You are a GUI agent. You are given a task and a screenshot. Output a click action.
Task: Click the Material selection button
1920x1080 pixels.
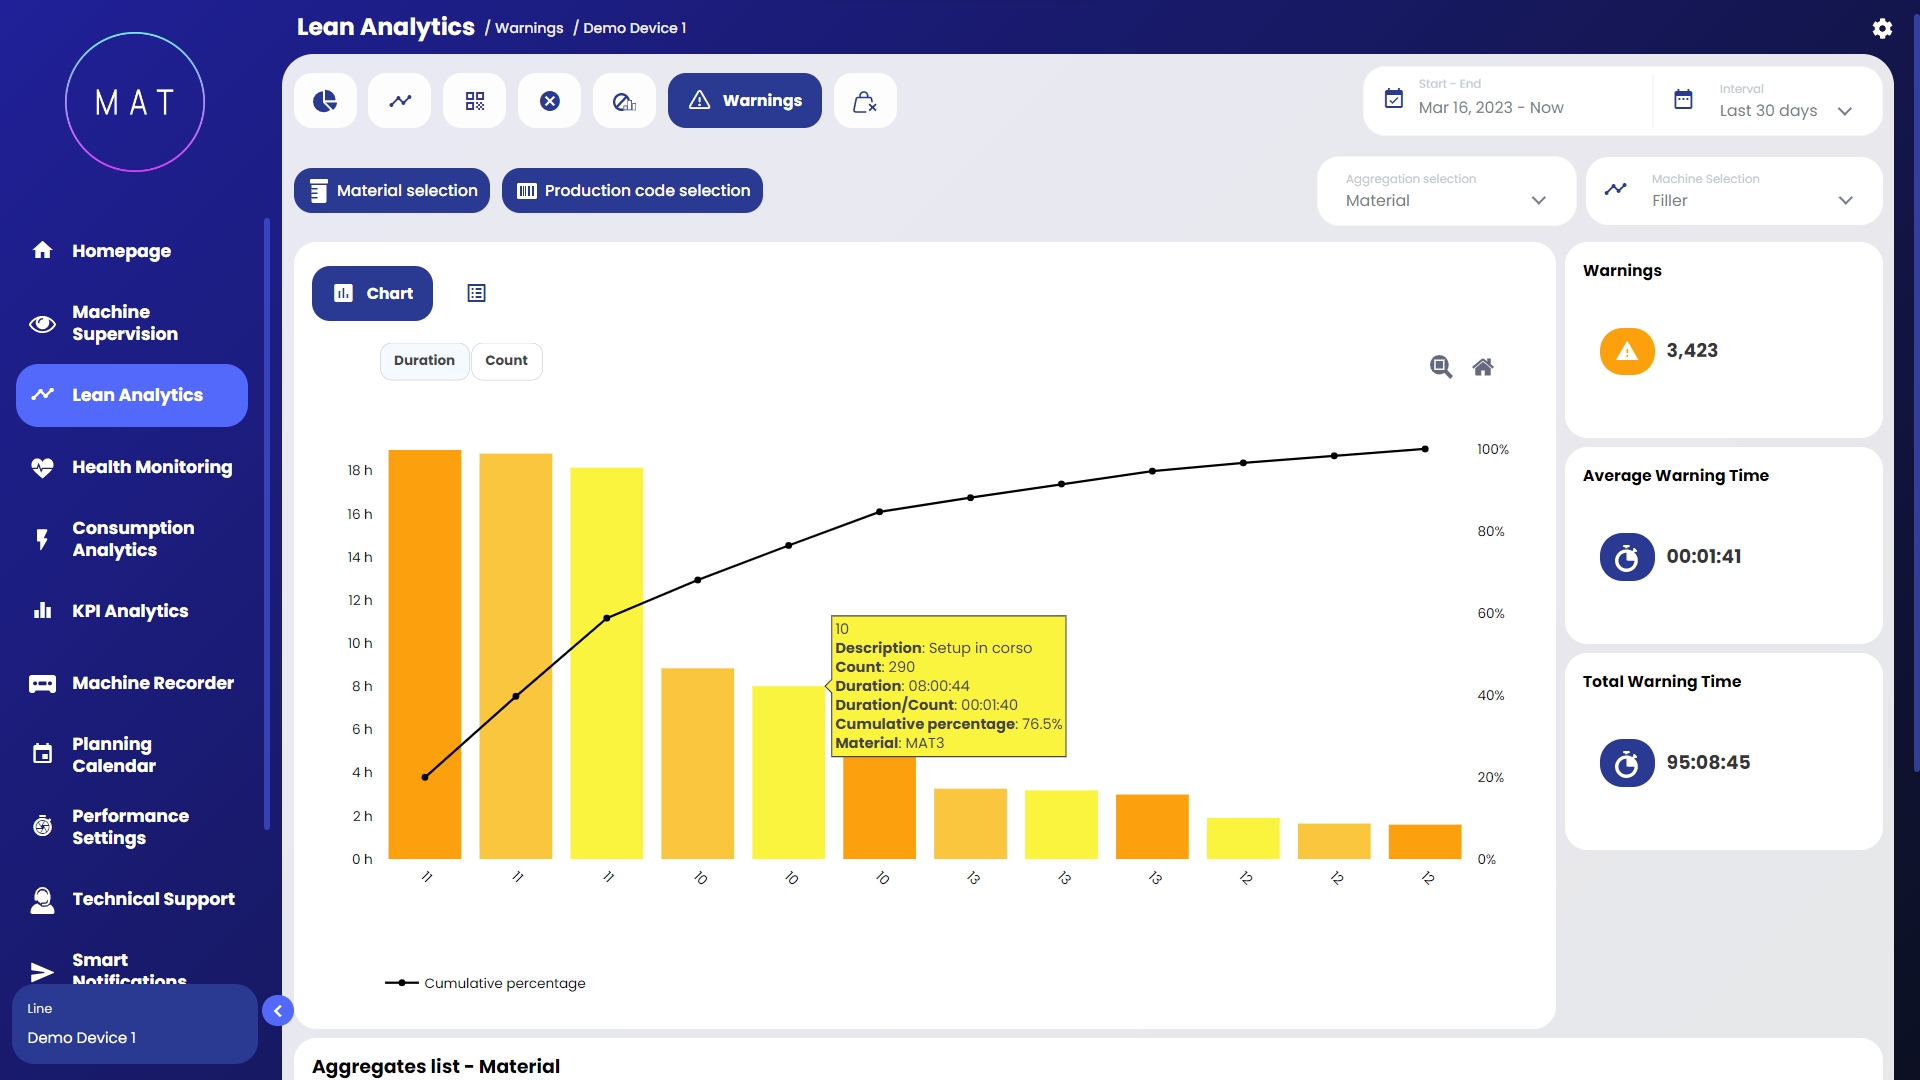392,191
